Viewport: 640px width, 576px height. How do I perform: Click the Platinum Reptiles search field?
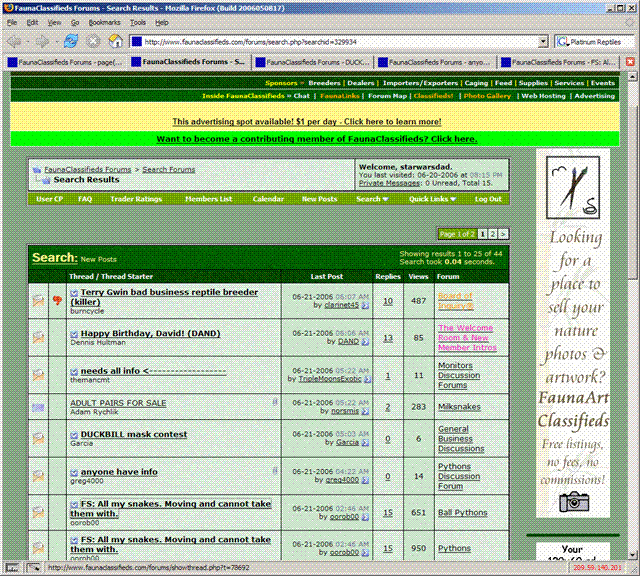coord(598,42)
